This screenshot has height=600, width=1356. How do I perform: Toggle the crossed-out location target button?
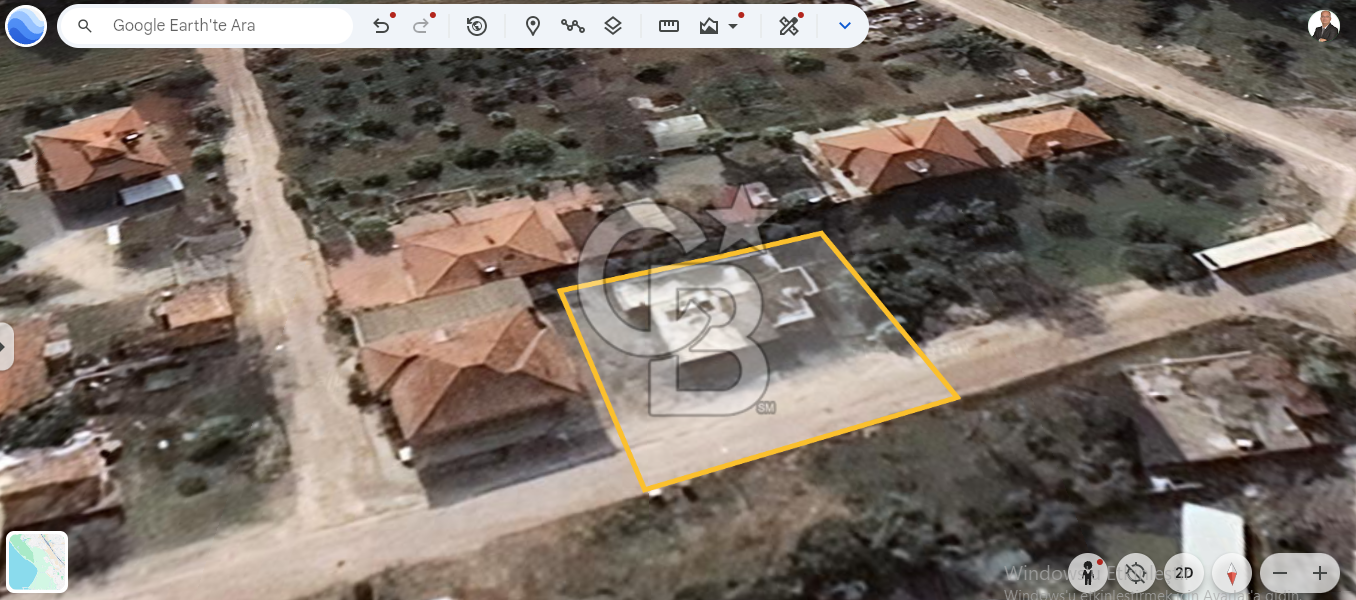(1135, 573)
